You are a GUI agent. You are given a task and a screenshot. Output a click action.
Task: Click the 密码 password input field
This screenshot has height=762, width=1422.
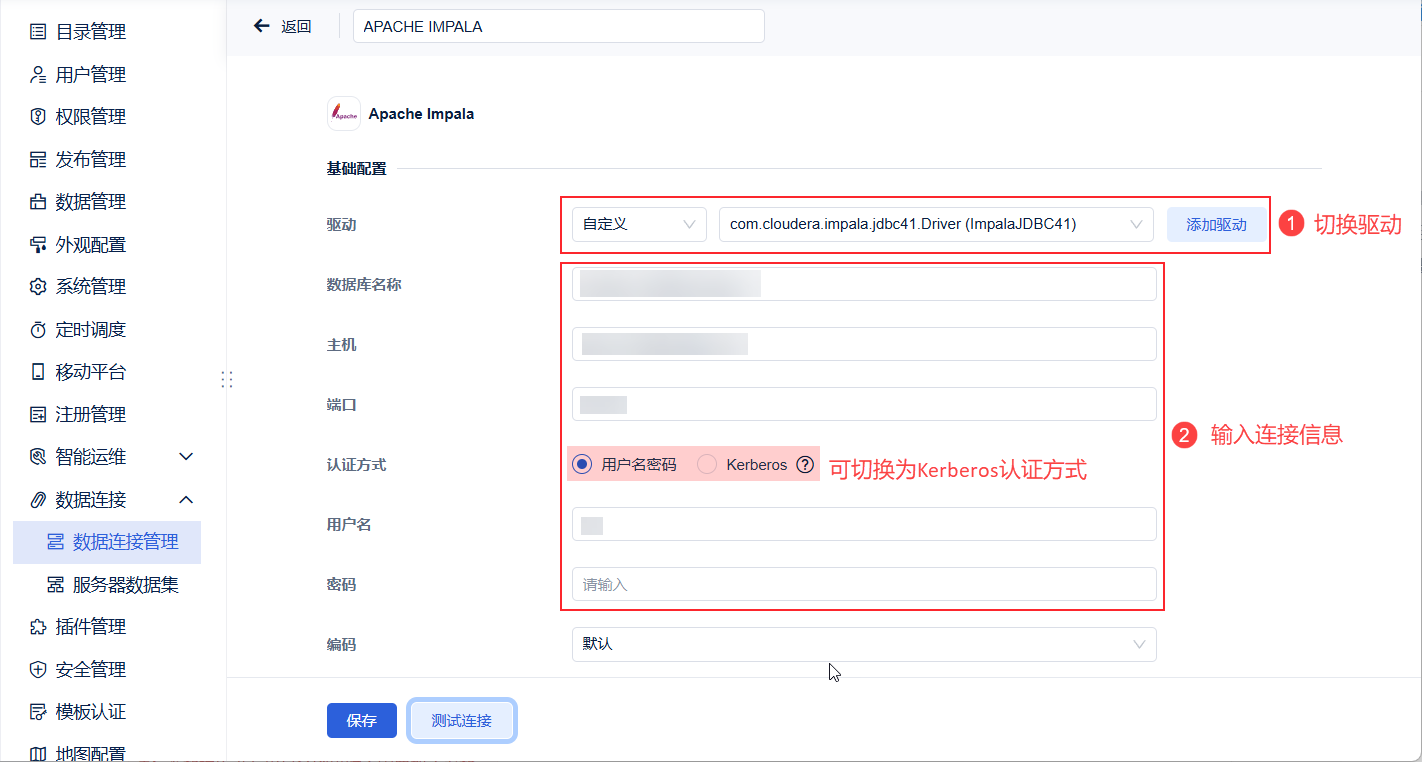click(864, 584)
